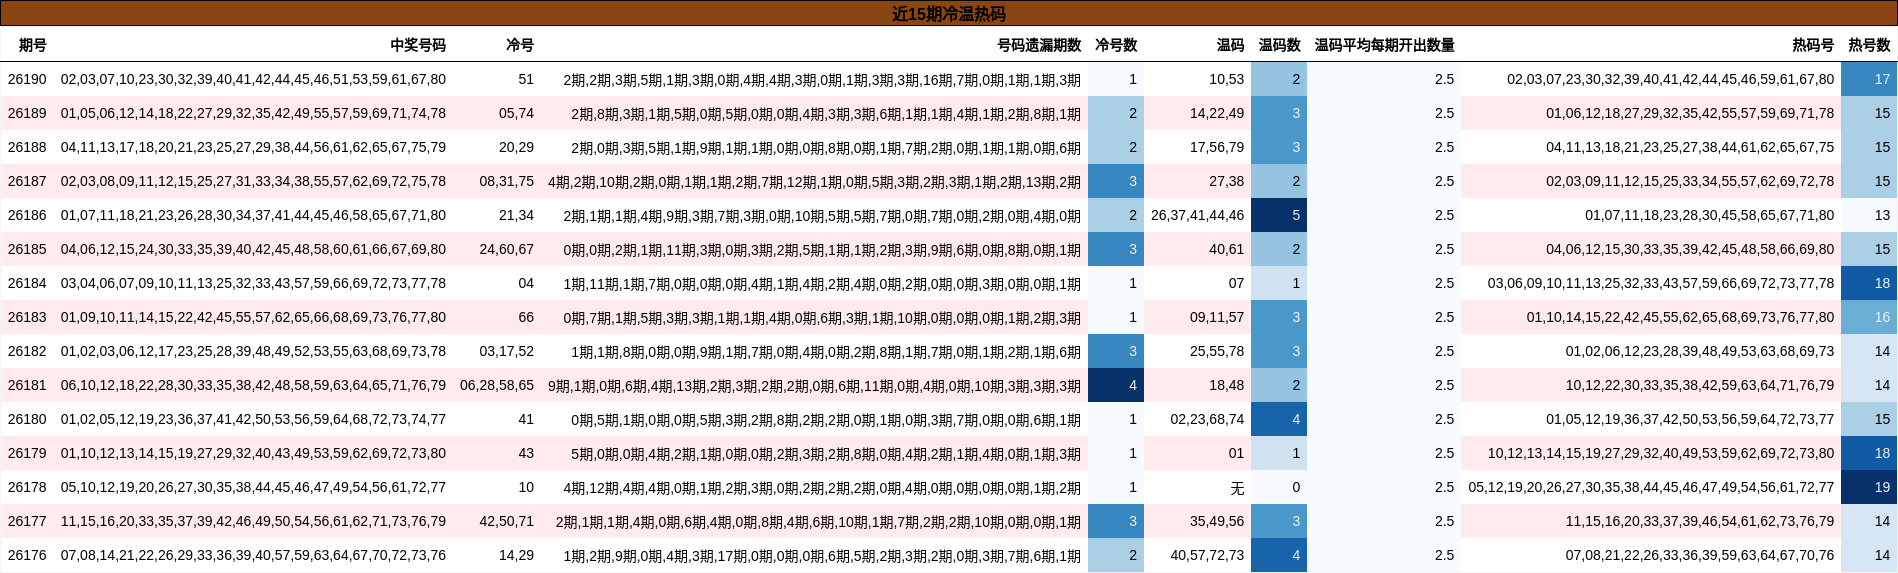Click hot count 19 in row 26178
This screenshot has height=573, width=1898.
coord(1869,487)
